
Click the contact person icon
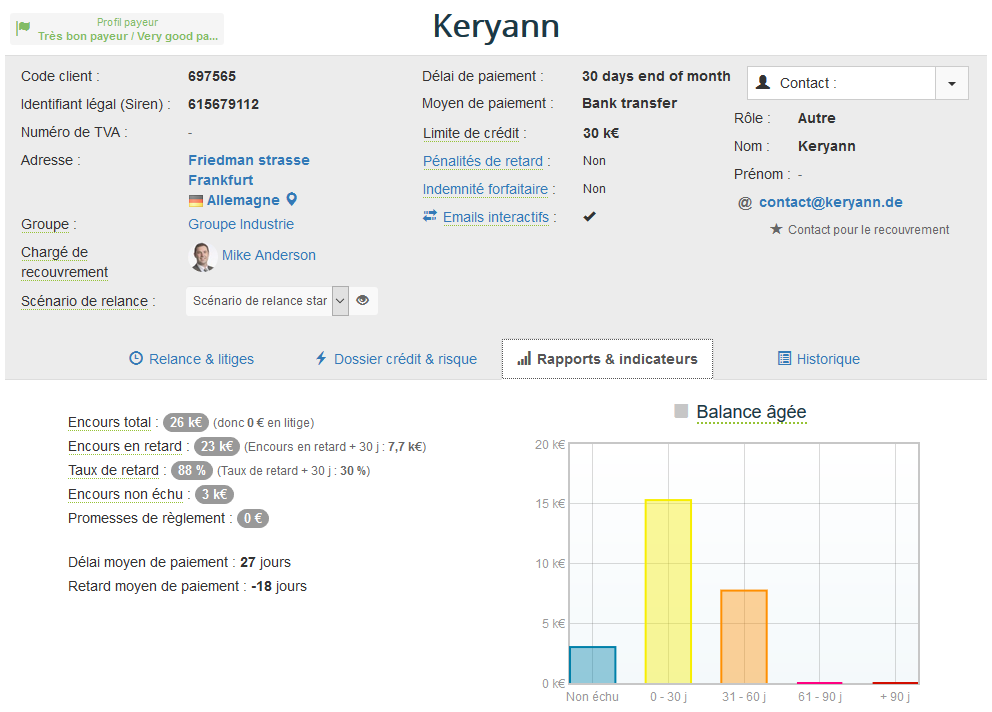pos(764,83)
